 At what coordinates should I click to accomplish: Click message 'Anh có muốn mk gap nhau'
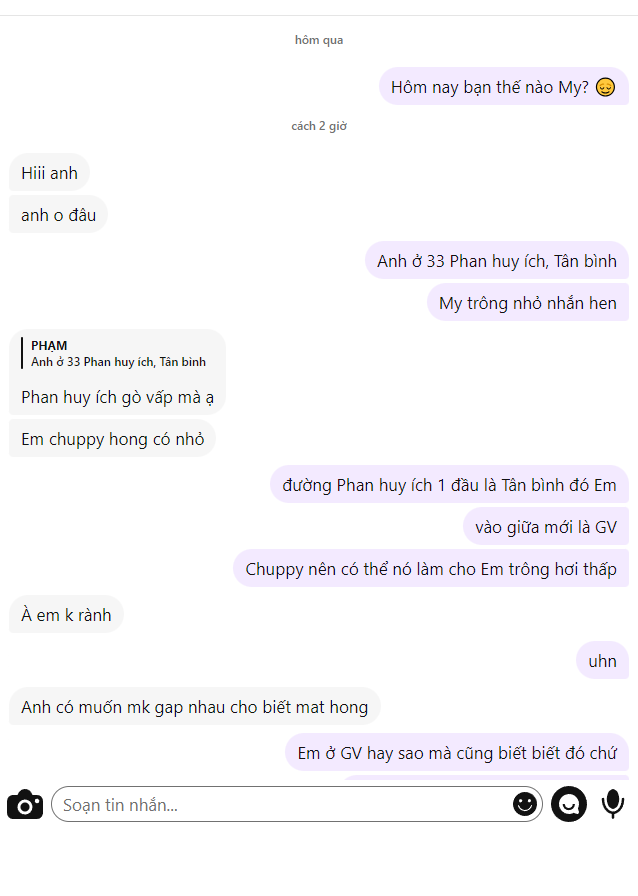194,707
